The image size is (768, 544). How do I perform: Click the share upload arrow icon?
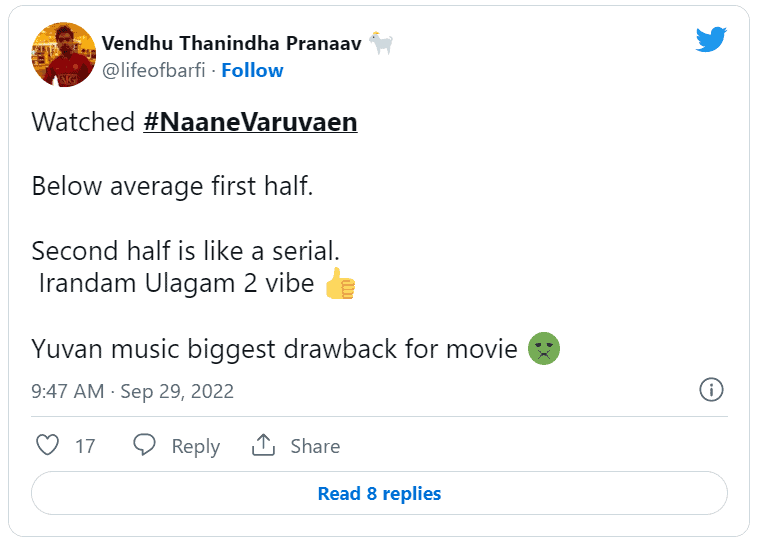click(263, 445)
